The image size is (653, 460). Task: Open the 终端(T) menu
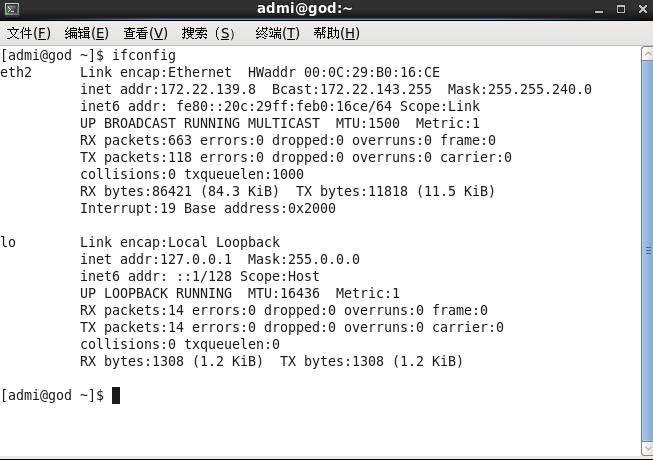(x=277, y=33)
